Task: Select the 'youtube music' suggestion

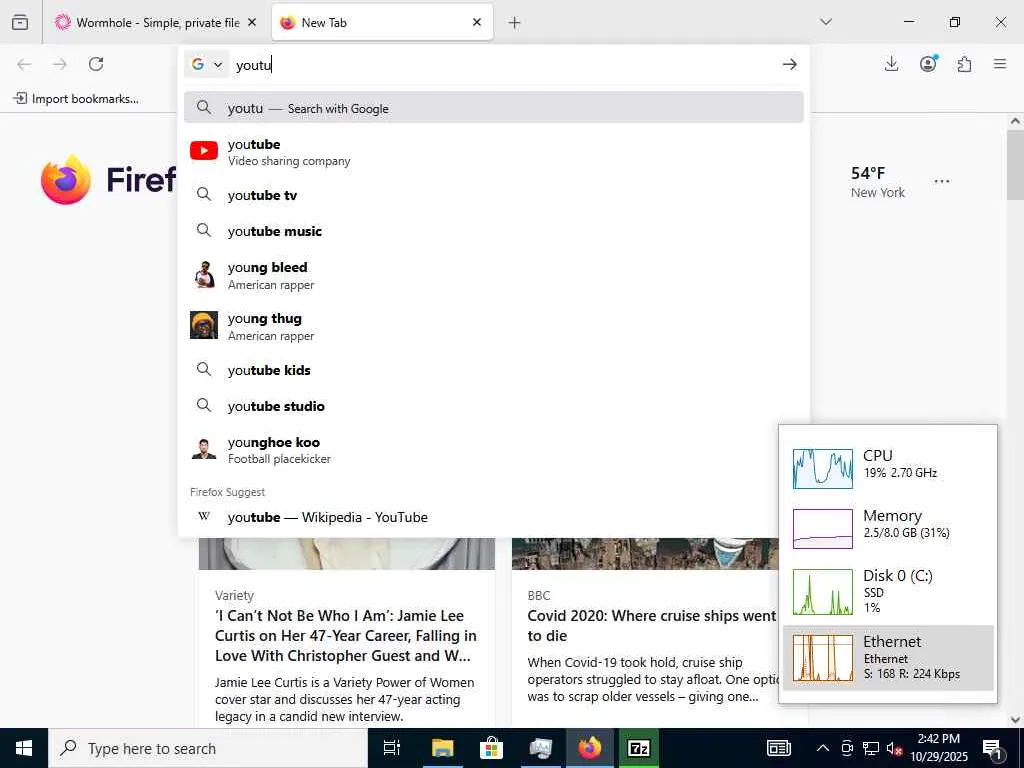Action: (493, 231)
